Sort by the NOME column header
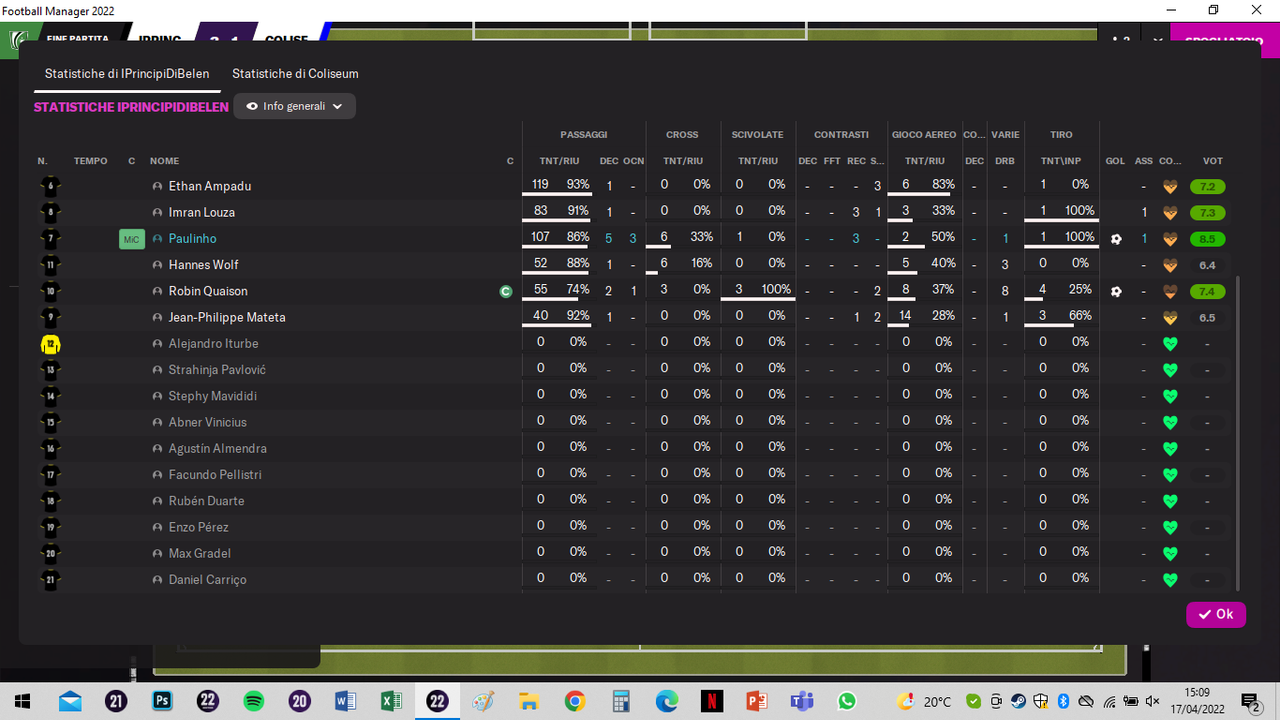 [x=164, y=161]
